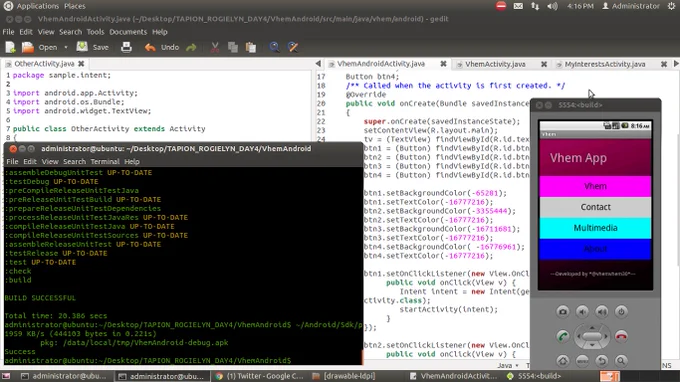Click the emulator volume down button
The height and width of the screenshot is (382, 680).
click(582, 311)
